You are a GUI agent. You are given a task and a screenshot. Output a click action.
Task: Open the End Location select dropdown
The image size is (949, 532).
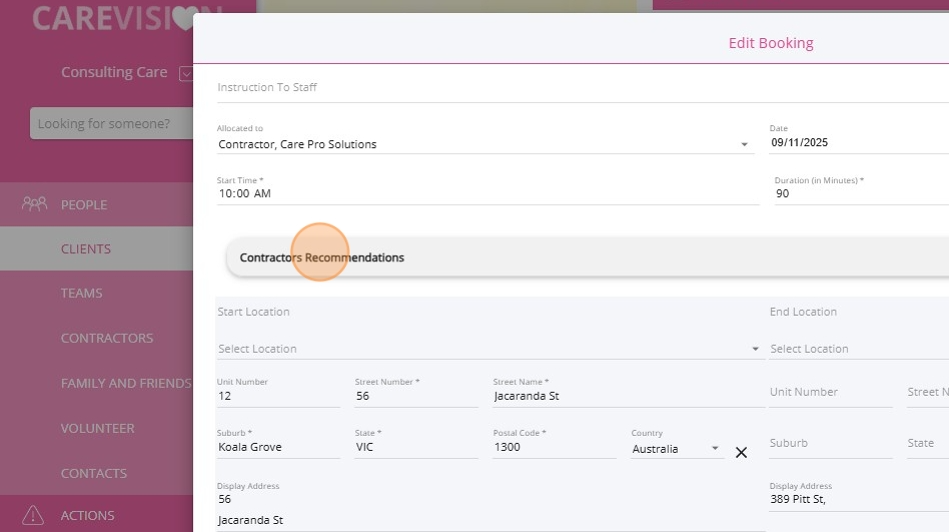click(856, 349)
